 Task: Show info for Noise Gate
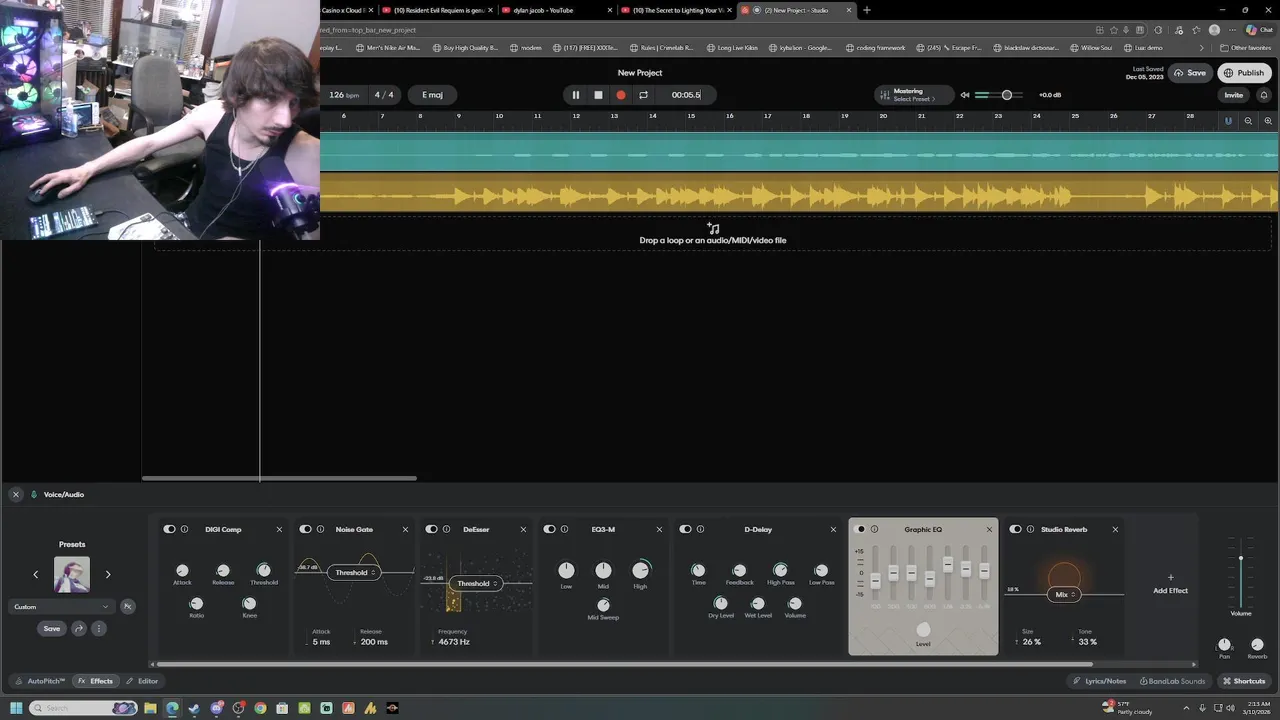coord(320,529)
